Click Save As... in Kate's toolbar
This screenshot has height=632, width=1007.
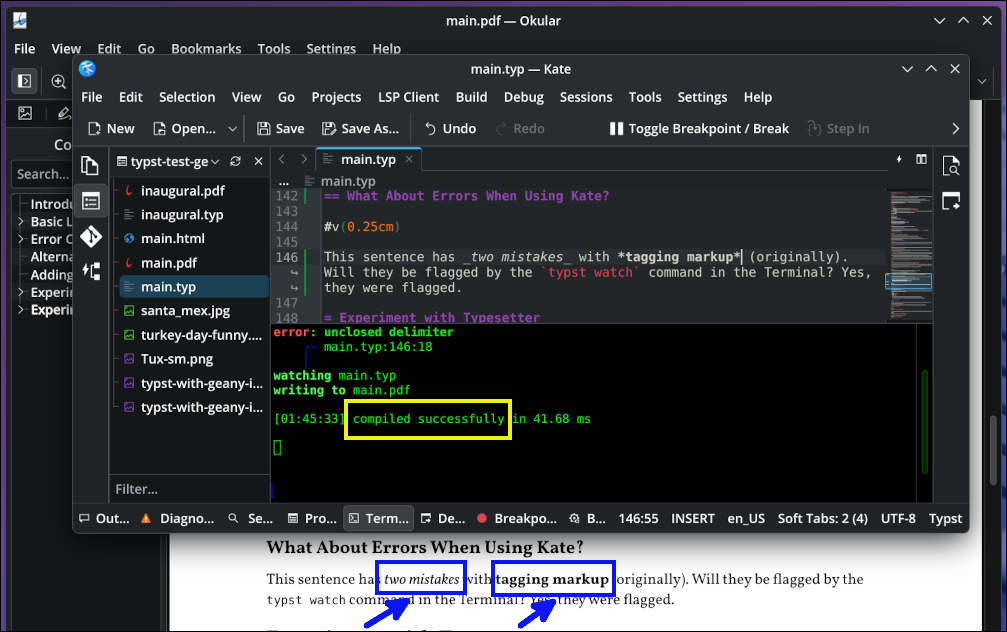[x=360, y=128]
